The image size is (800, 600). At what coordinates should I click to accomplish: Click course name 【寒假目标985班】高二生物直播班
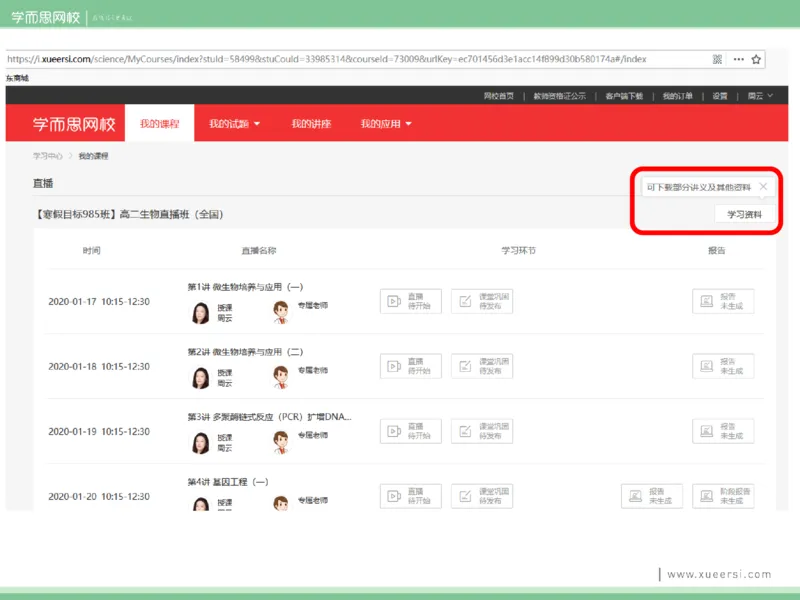tap(129, 214)
